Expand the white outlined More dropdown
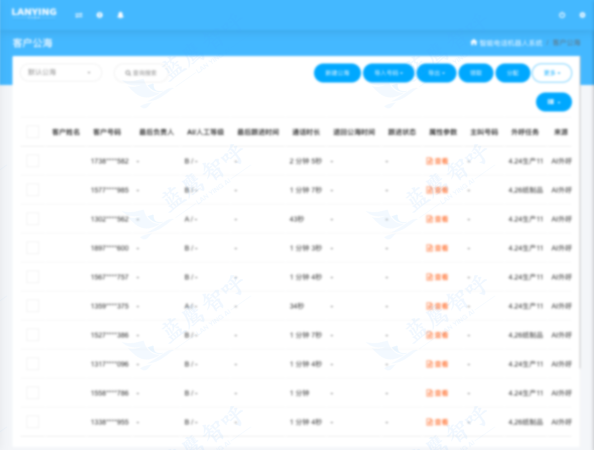Viewport: 594px width, 450px height. [552, 73]
